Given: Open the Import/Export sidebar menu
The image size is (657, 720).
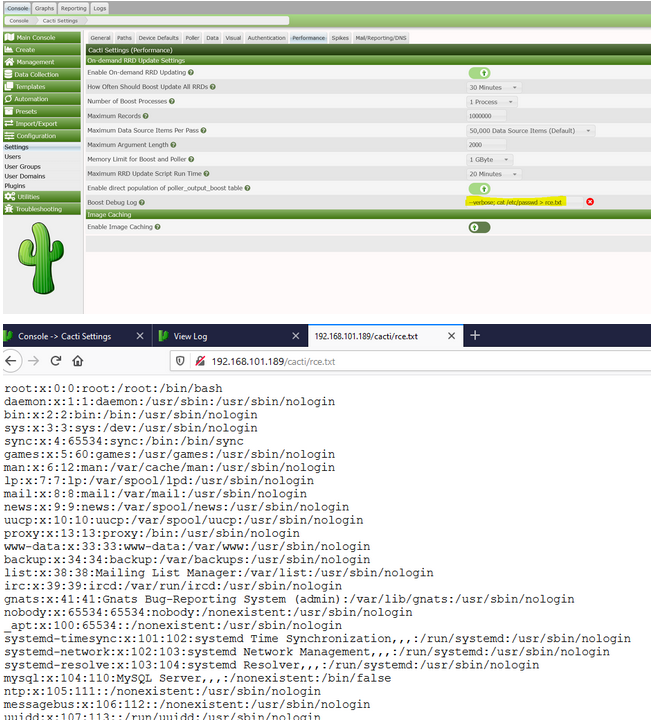Looking at the screenshot, I should click(x=42, y=124).
